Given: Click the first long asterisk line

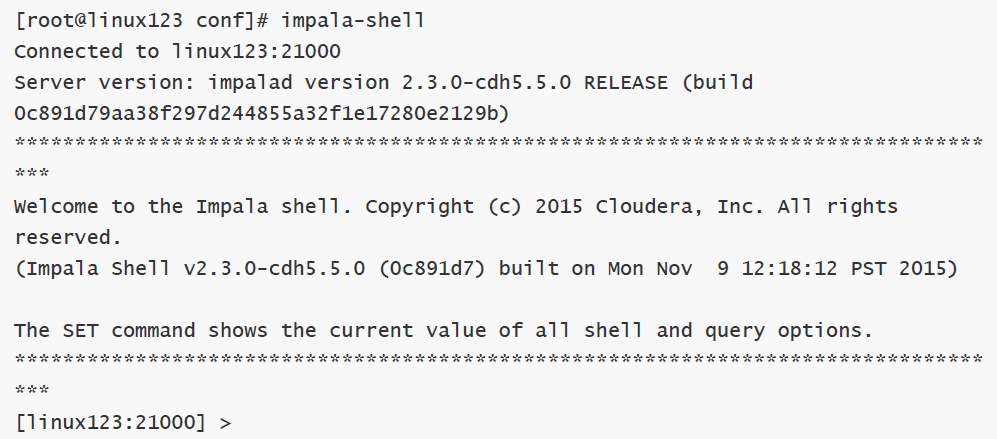Looking at the screenshot, I should click(498, 143).
